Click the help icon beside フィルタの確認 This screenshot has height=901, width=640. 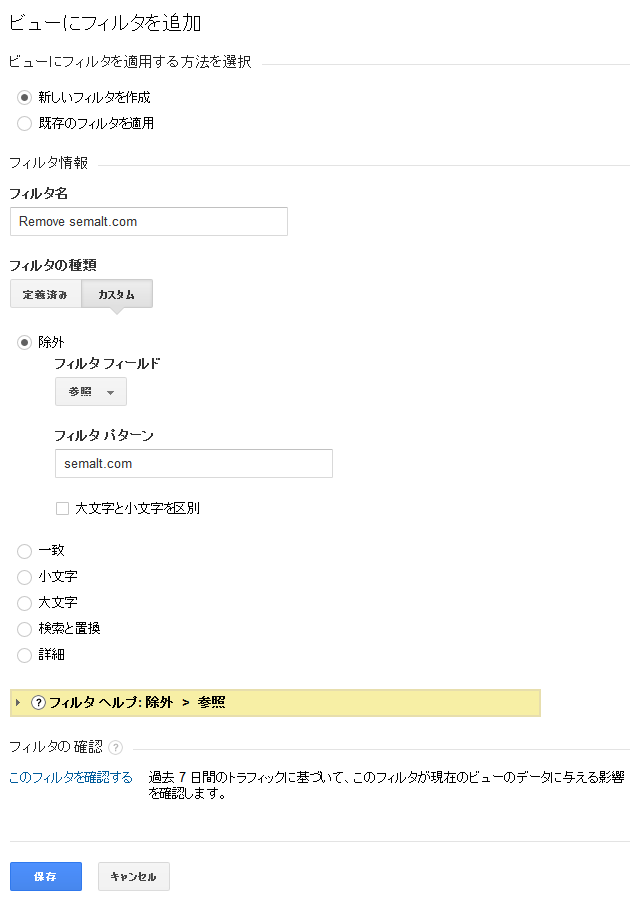[116, 748]
